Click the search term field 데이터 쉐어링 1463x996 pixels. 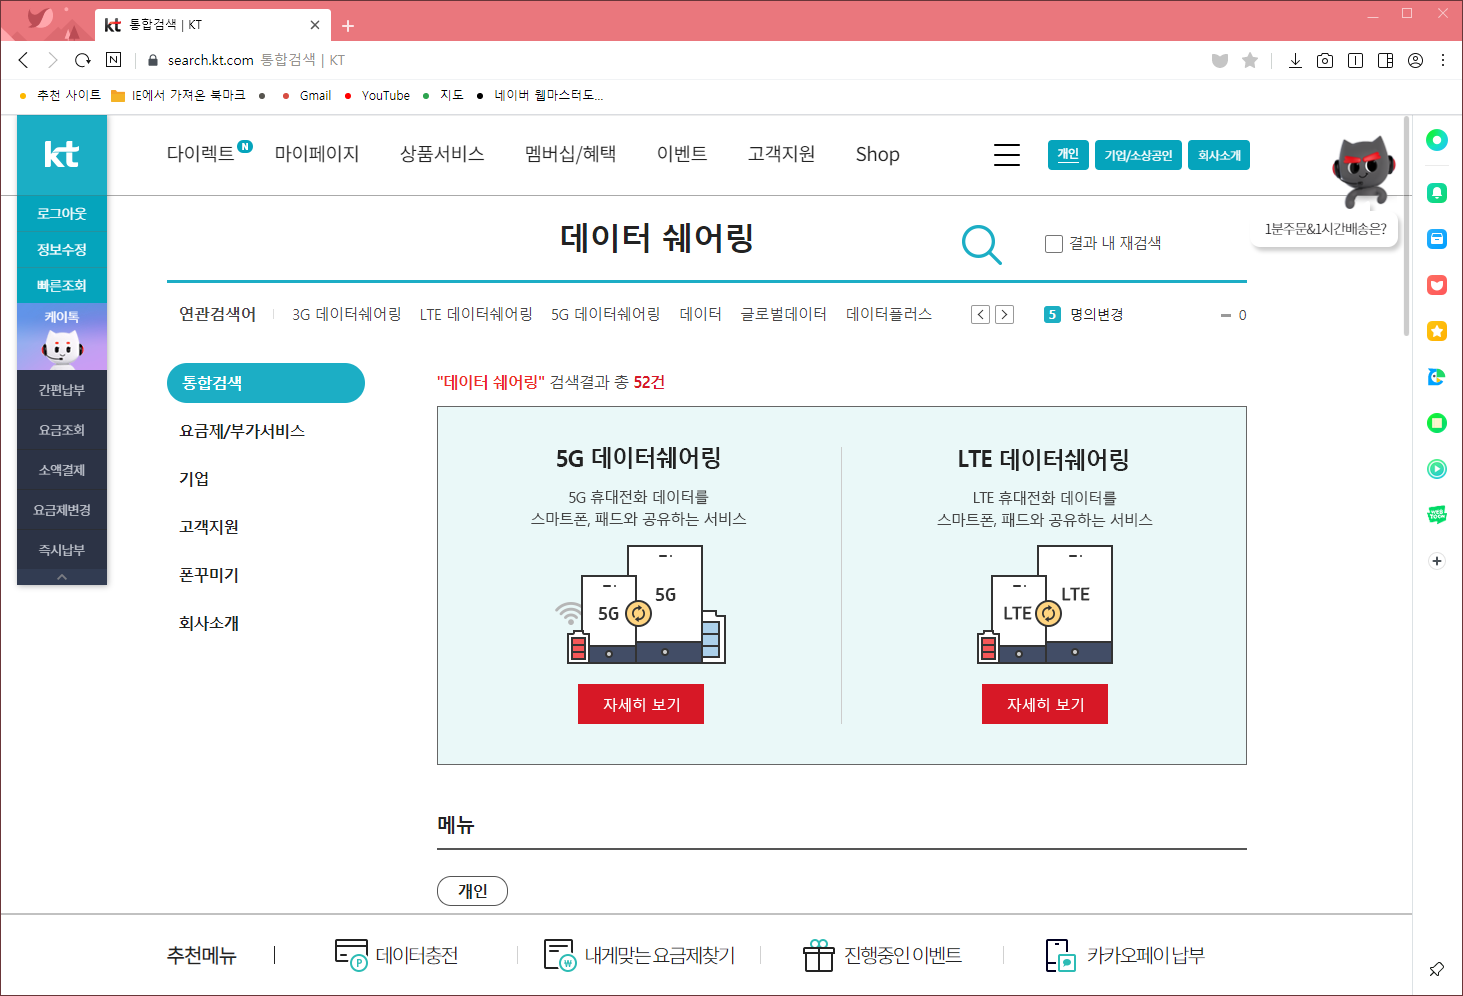pos(657,238)
